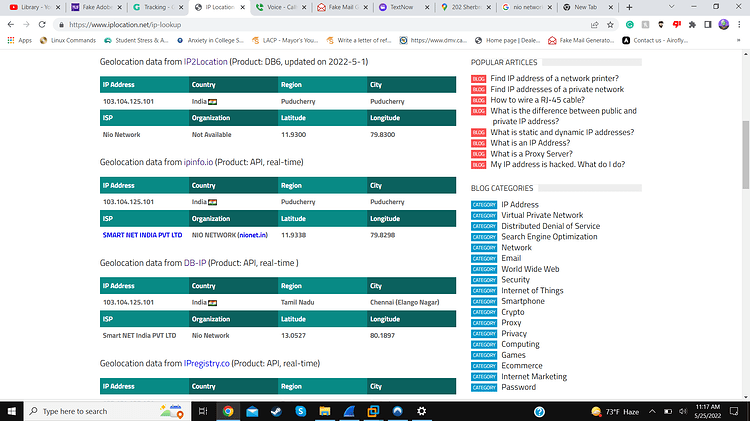Open the Grammarly extension icon
This screenshot has width=750, height=421.
pos(629,25)
